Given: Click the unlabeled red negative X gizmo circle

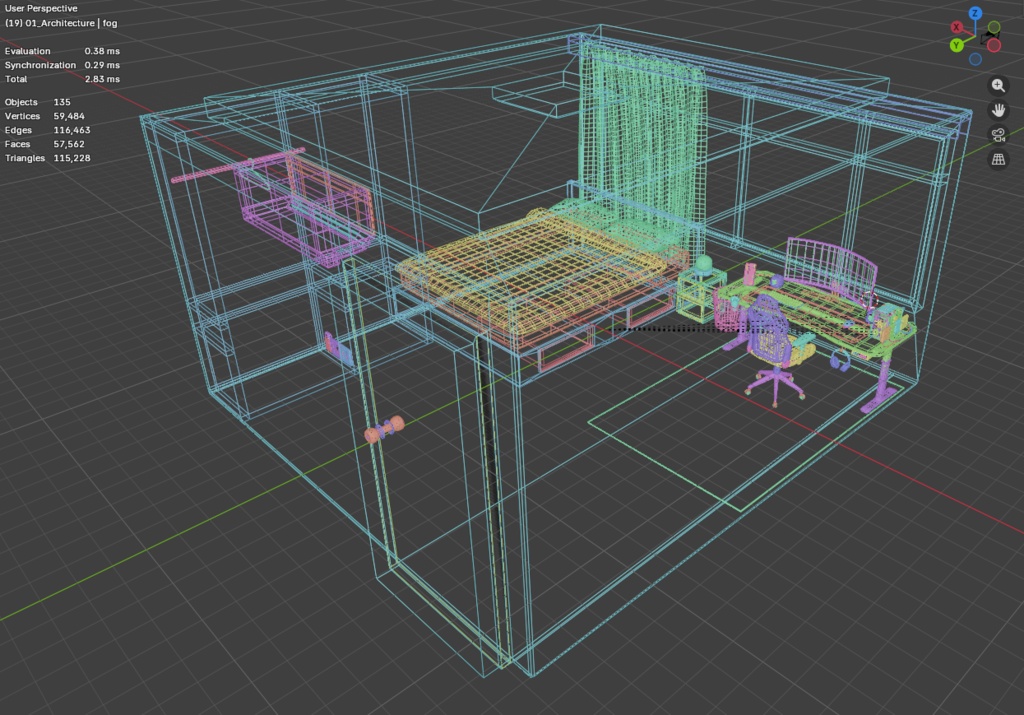Looking at the screenshot, I should click(x=994, y=45).
